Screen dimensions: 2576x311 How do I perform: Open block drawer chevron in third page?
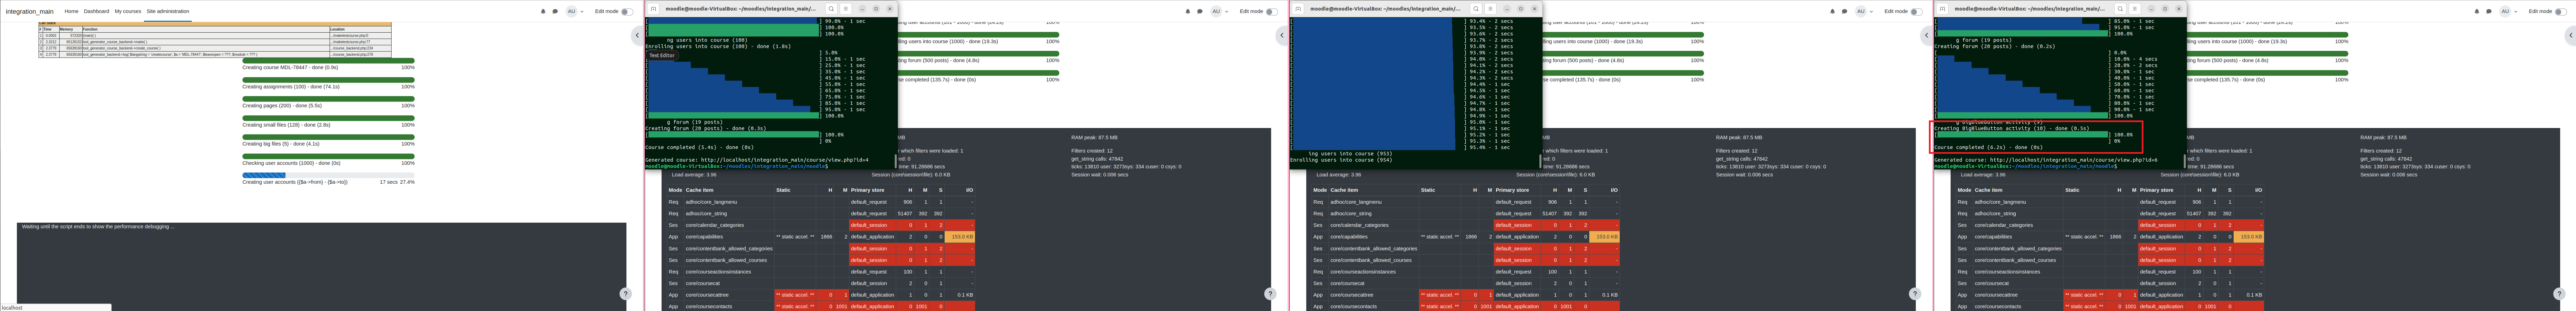(1927, 35)
